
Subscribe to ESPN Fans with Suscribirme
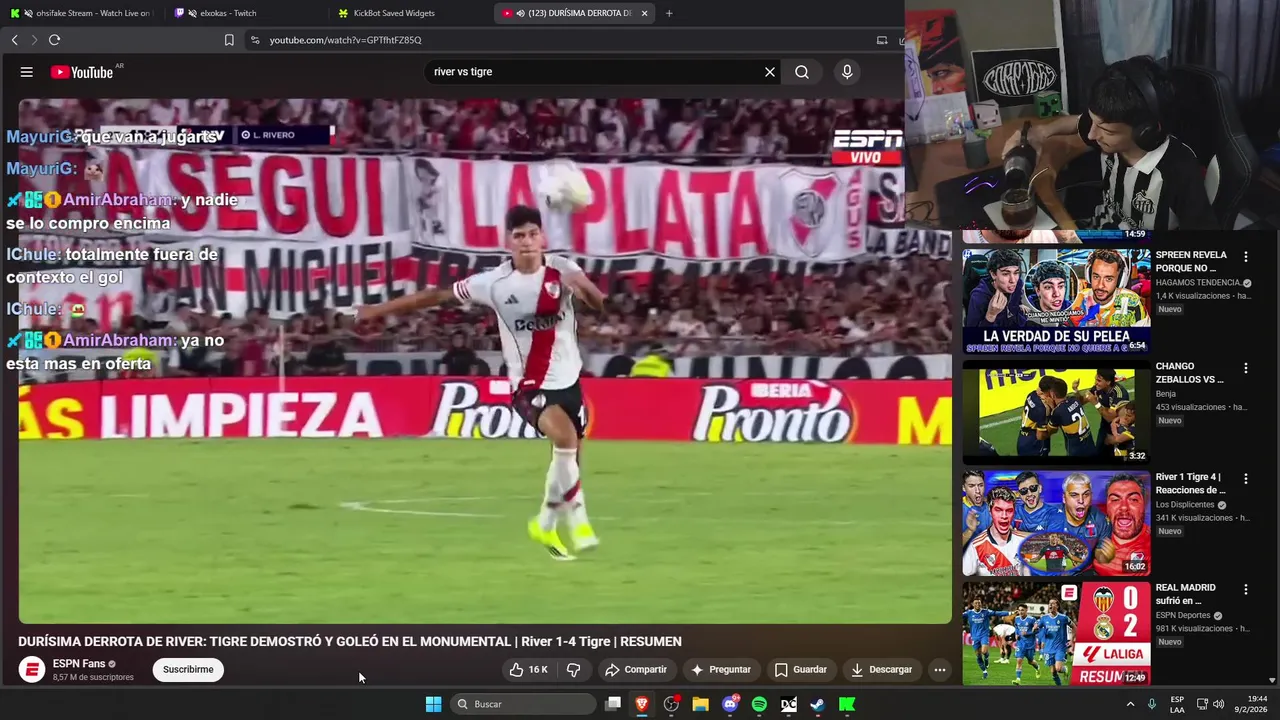click(188, 670)
